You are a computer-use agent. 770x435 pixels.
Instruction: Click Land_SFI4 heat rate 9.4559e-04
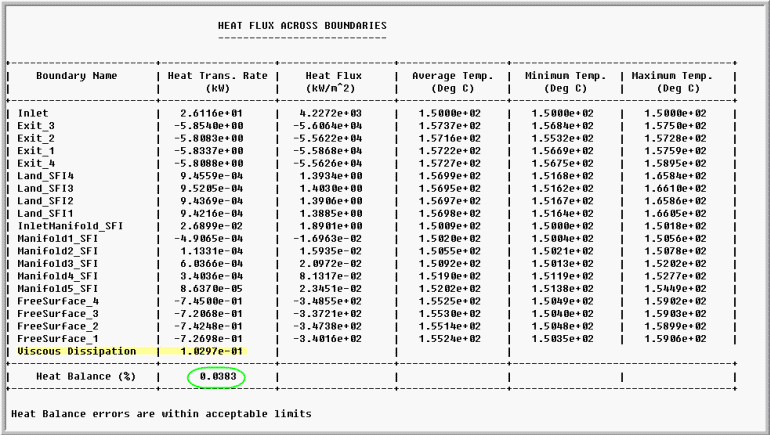211,176
